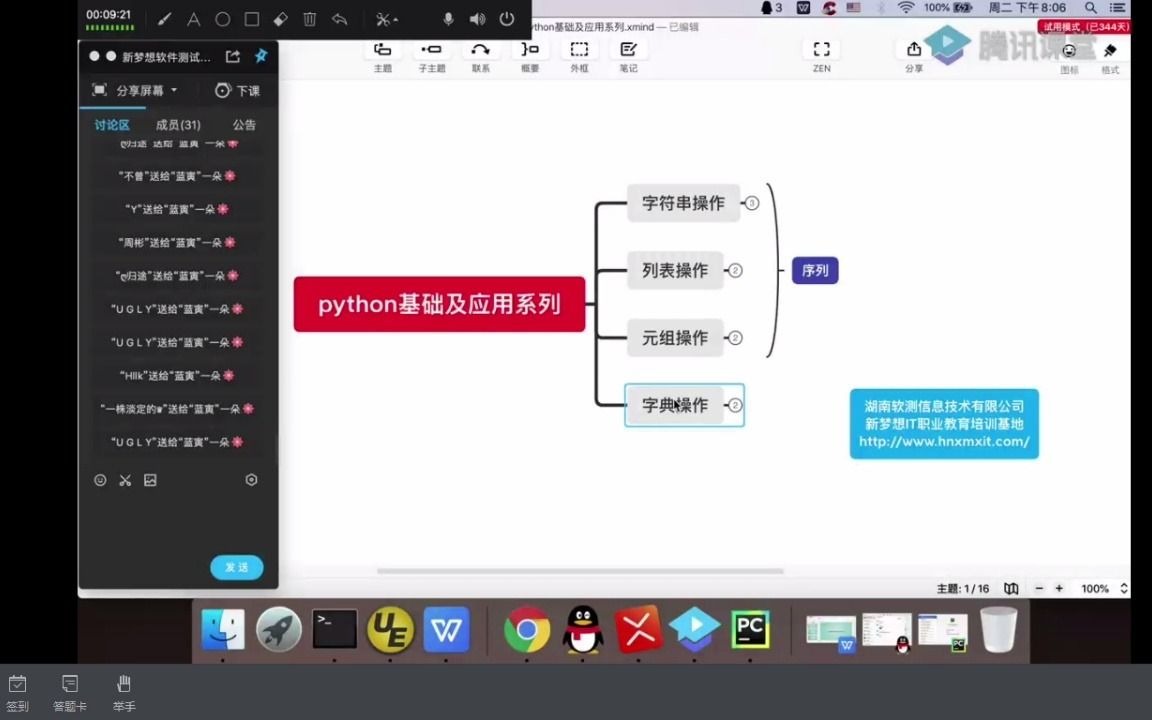Screen dimensions: 1152x720
Task: Show the mind map overview thumbnail
Action: click(x=1011, y=589)
